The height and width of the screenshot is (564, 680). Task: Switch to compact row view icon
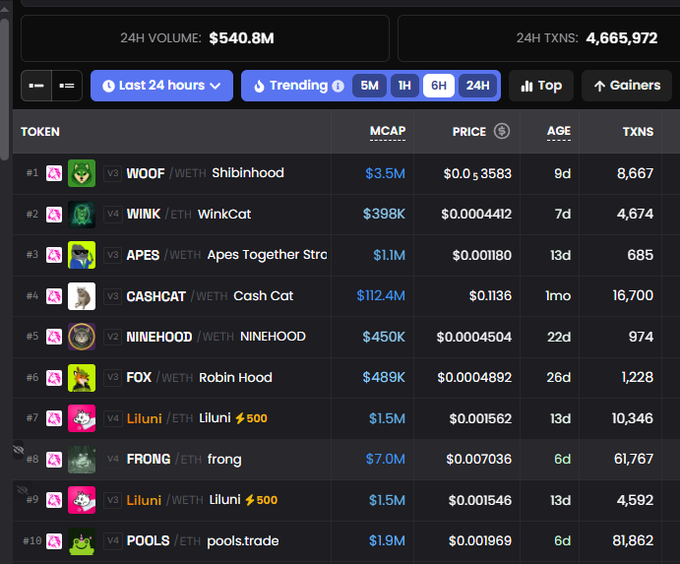[36, 86]
